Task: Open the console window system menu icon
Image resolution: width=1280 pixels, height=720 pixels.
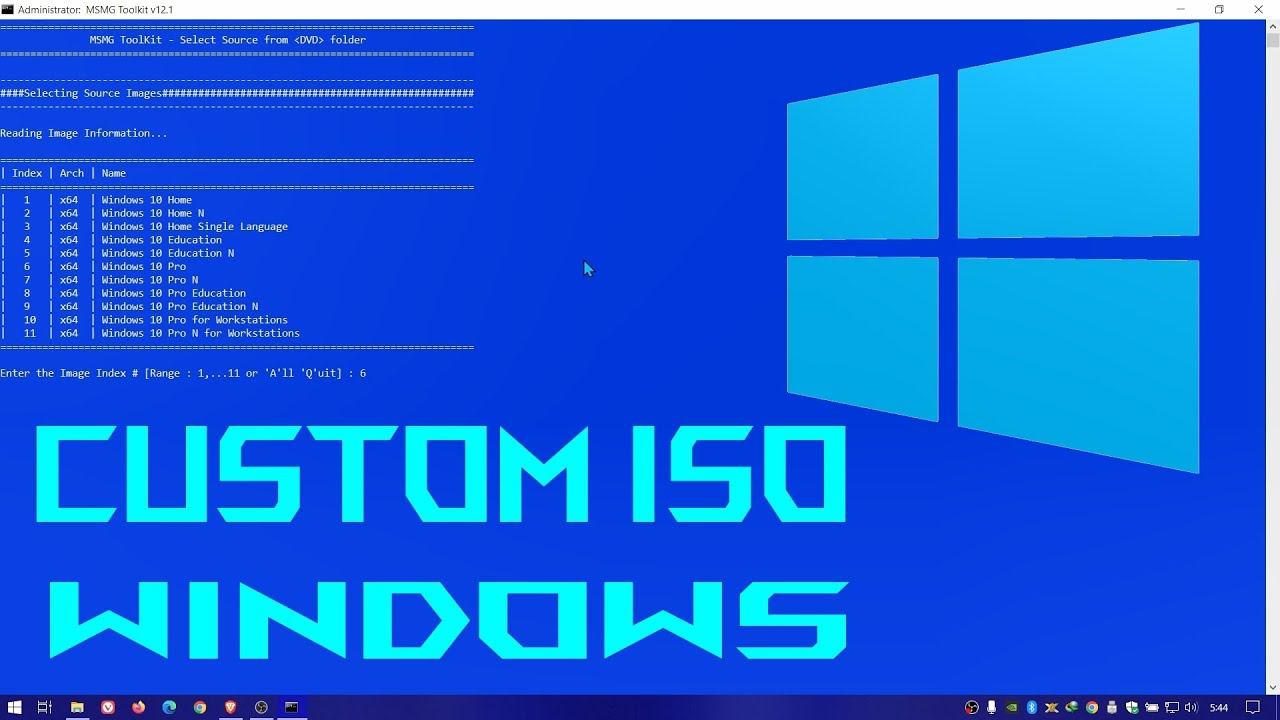Action: pos(8,9)
